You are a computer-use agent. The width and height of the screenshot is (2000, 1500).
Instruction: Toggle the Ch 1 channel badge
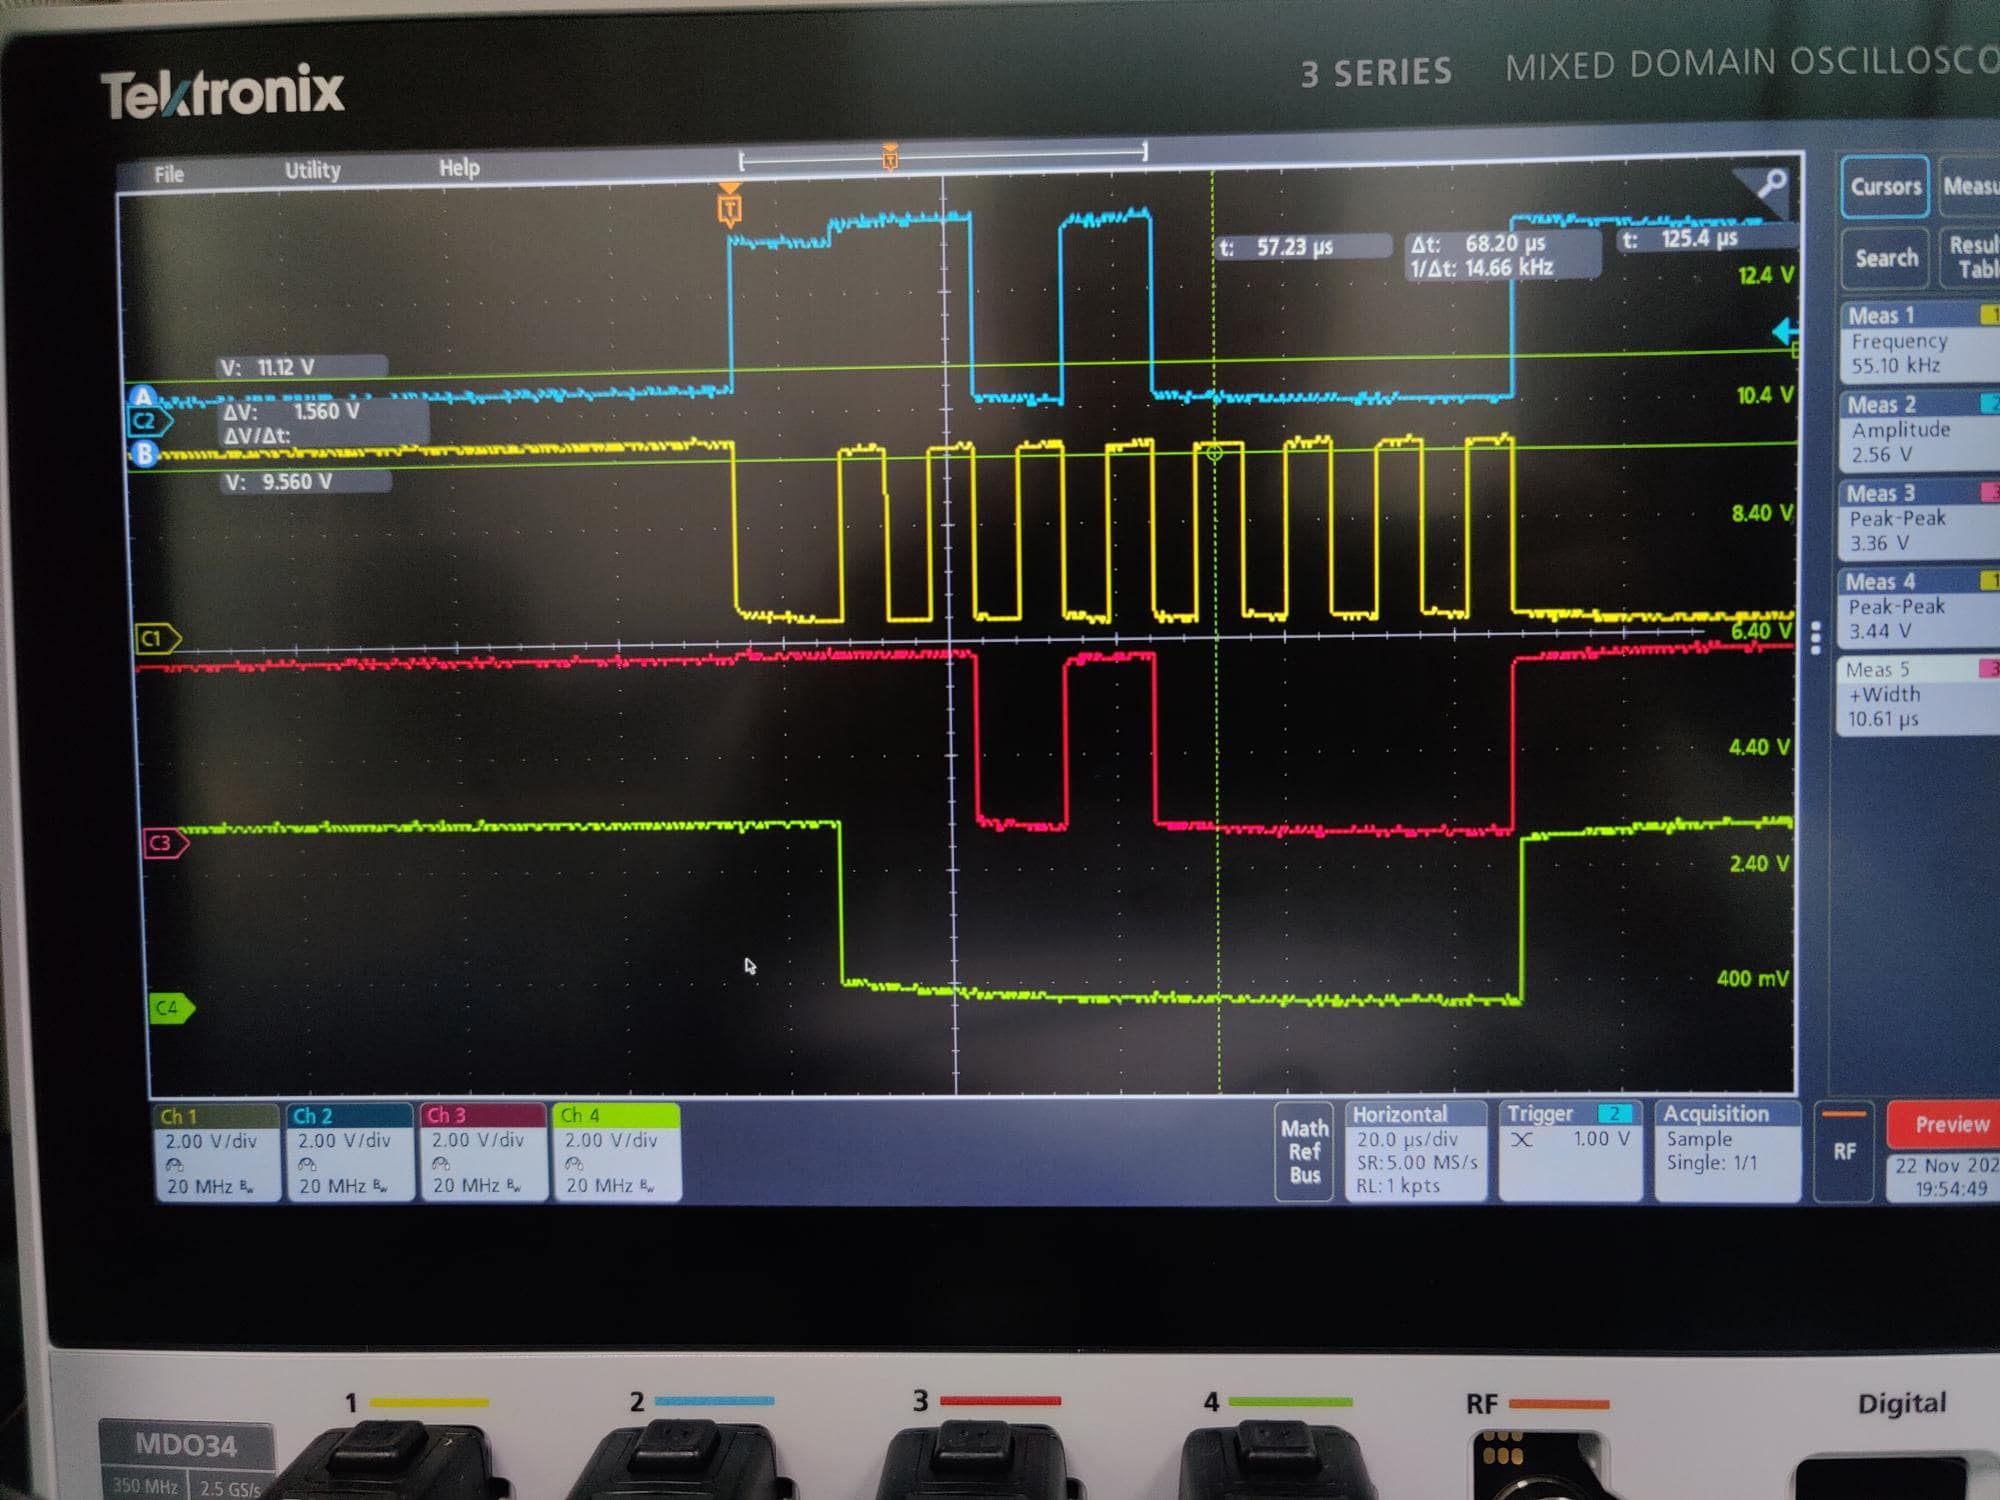point(214,1151)
